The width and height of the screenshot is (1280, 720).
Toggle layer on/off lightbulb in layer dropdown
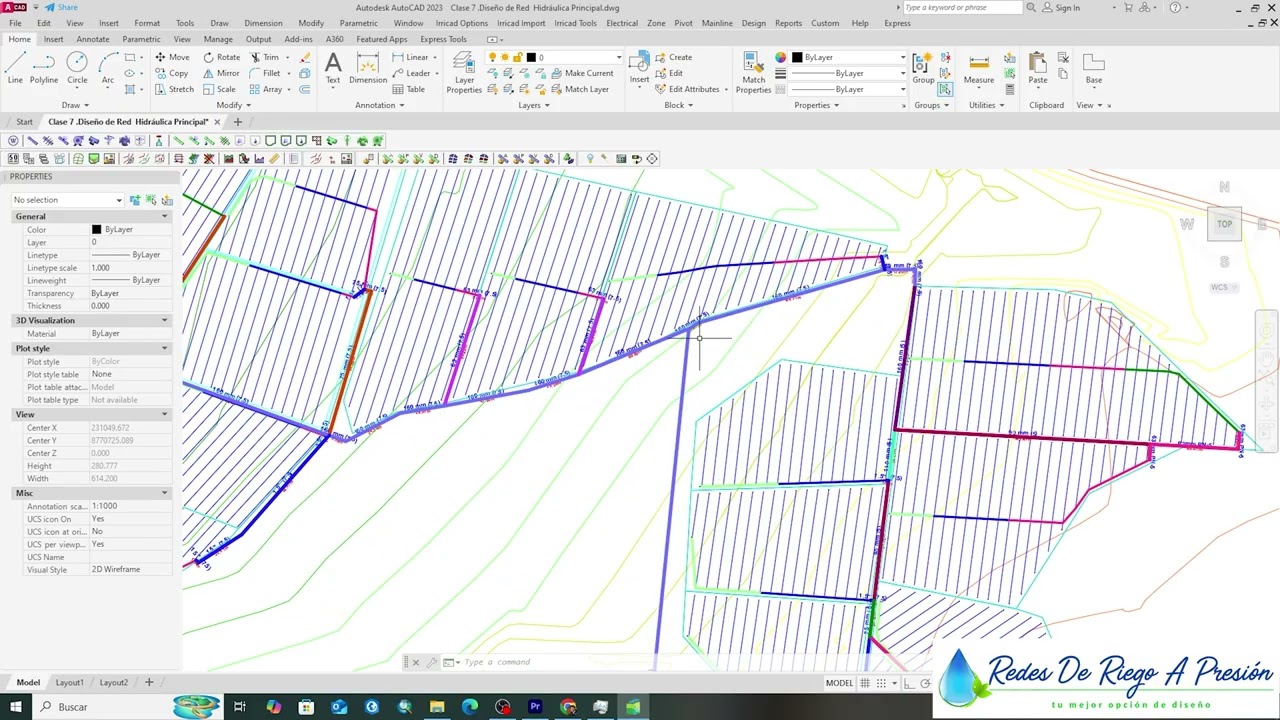pos(492,57)
